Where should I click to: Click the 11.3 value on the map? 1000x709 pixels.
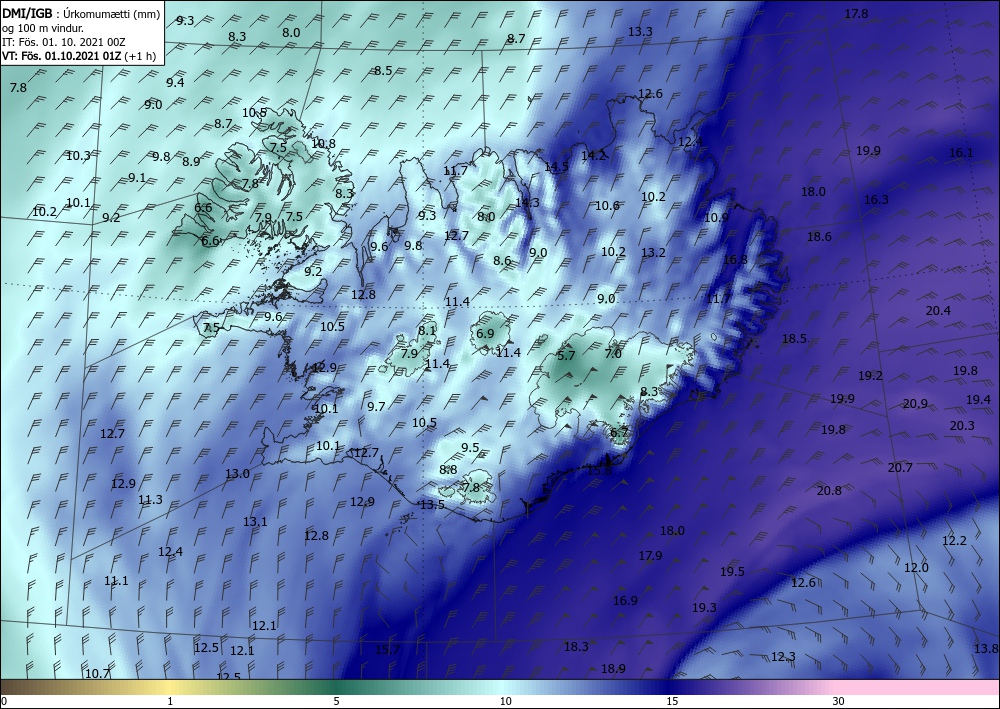point(151,500)
